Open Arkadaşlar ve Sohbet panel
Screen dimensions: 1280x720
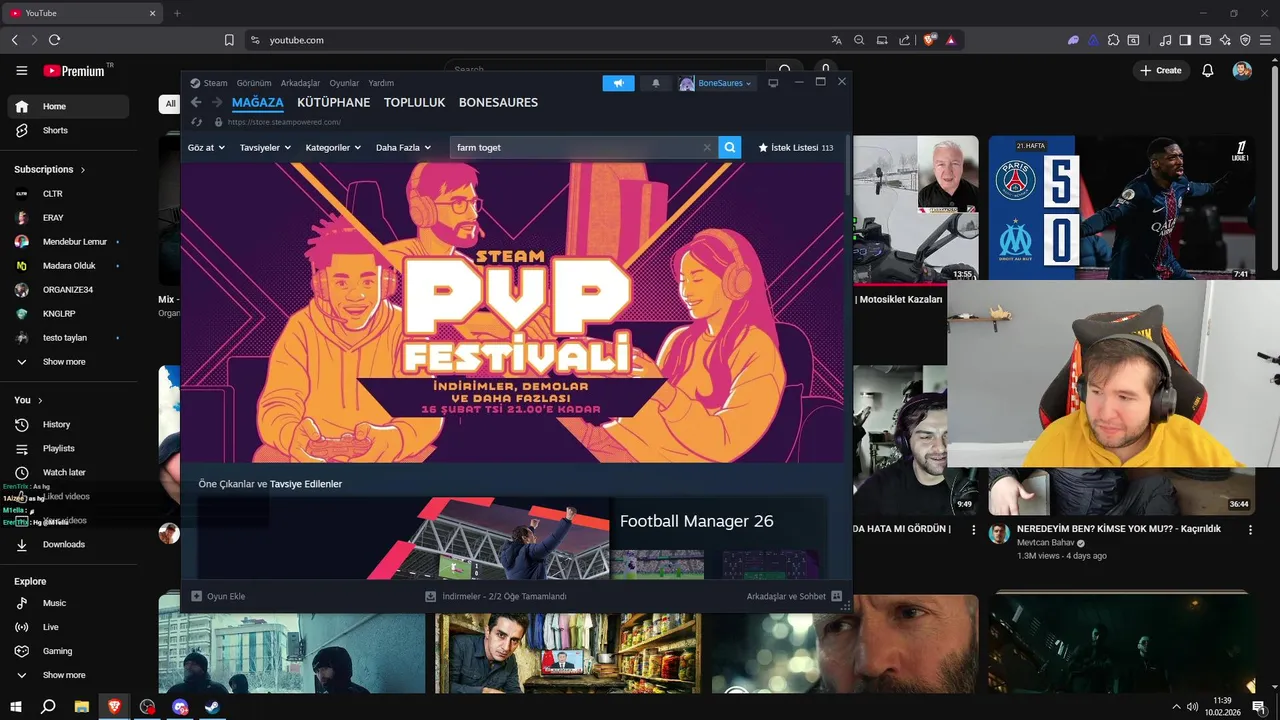tap(795, 596)
